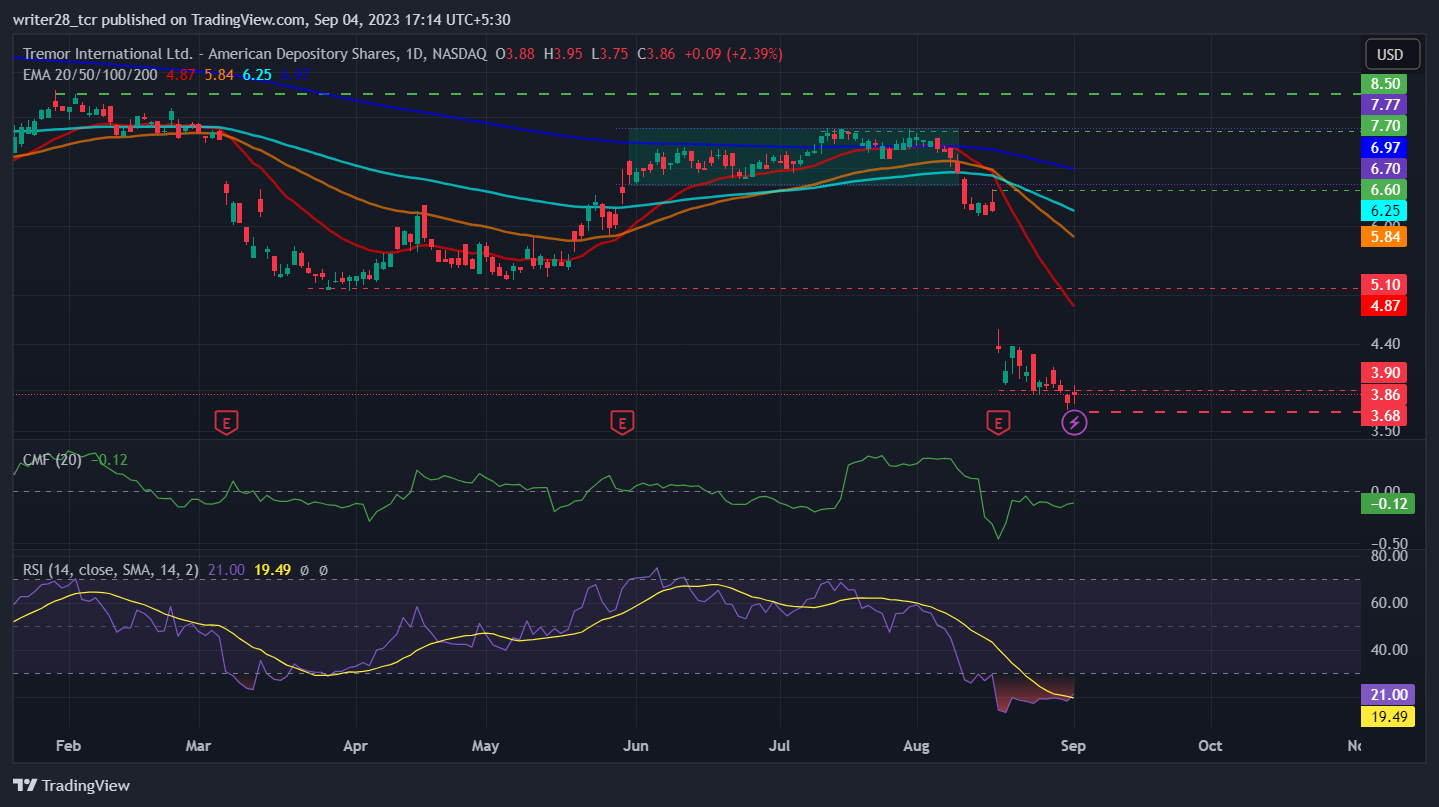The height and width of the screenshot is (807, 1439).
Task: Click the yellow 19.49 RSI-SMA axis label
Action: (x=1388, y=717)
